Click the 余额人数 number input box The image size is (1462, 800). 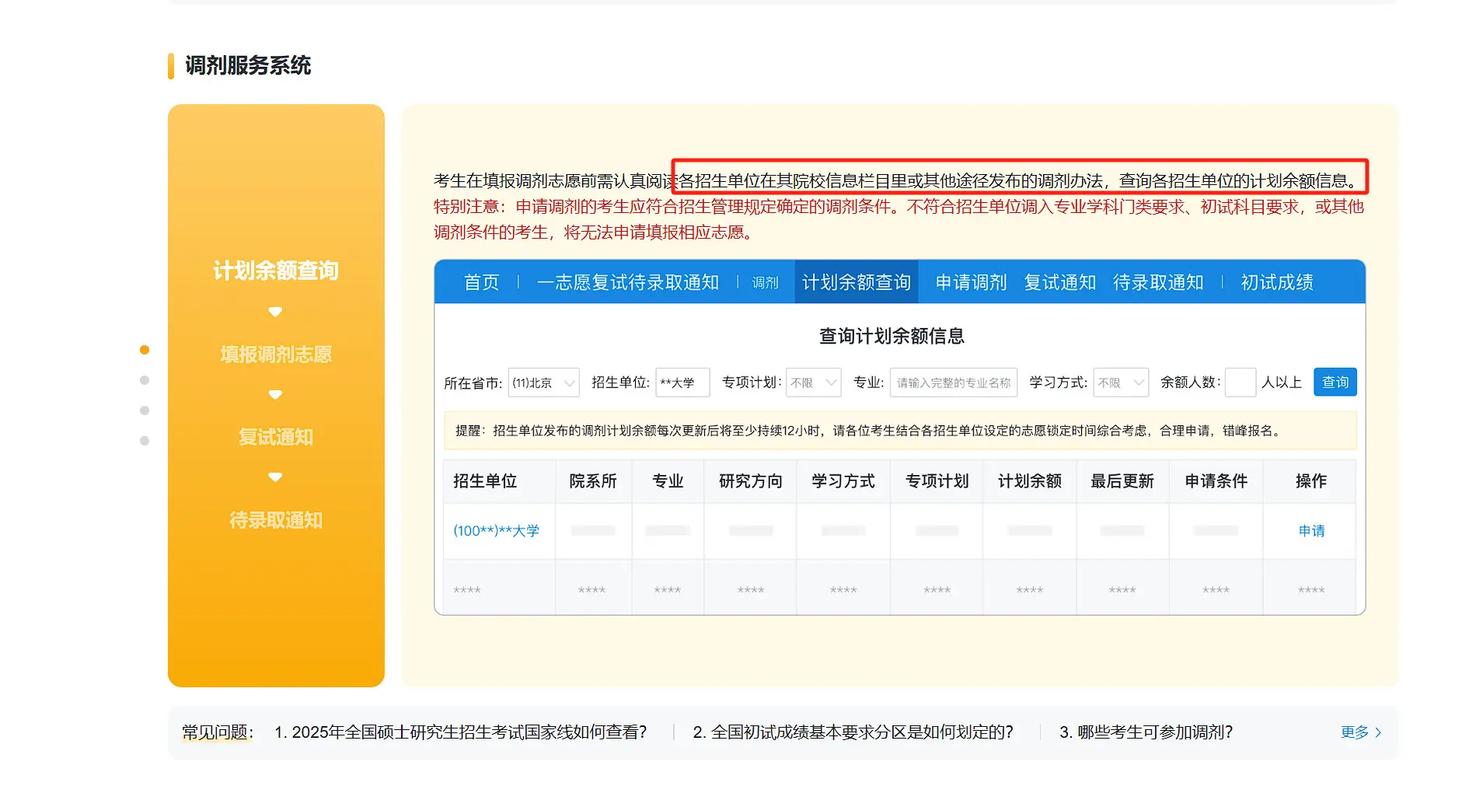click(1240, 382)
